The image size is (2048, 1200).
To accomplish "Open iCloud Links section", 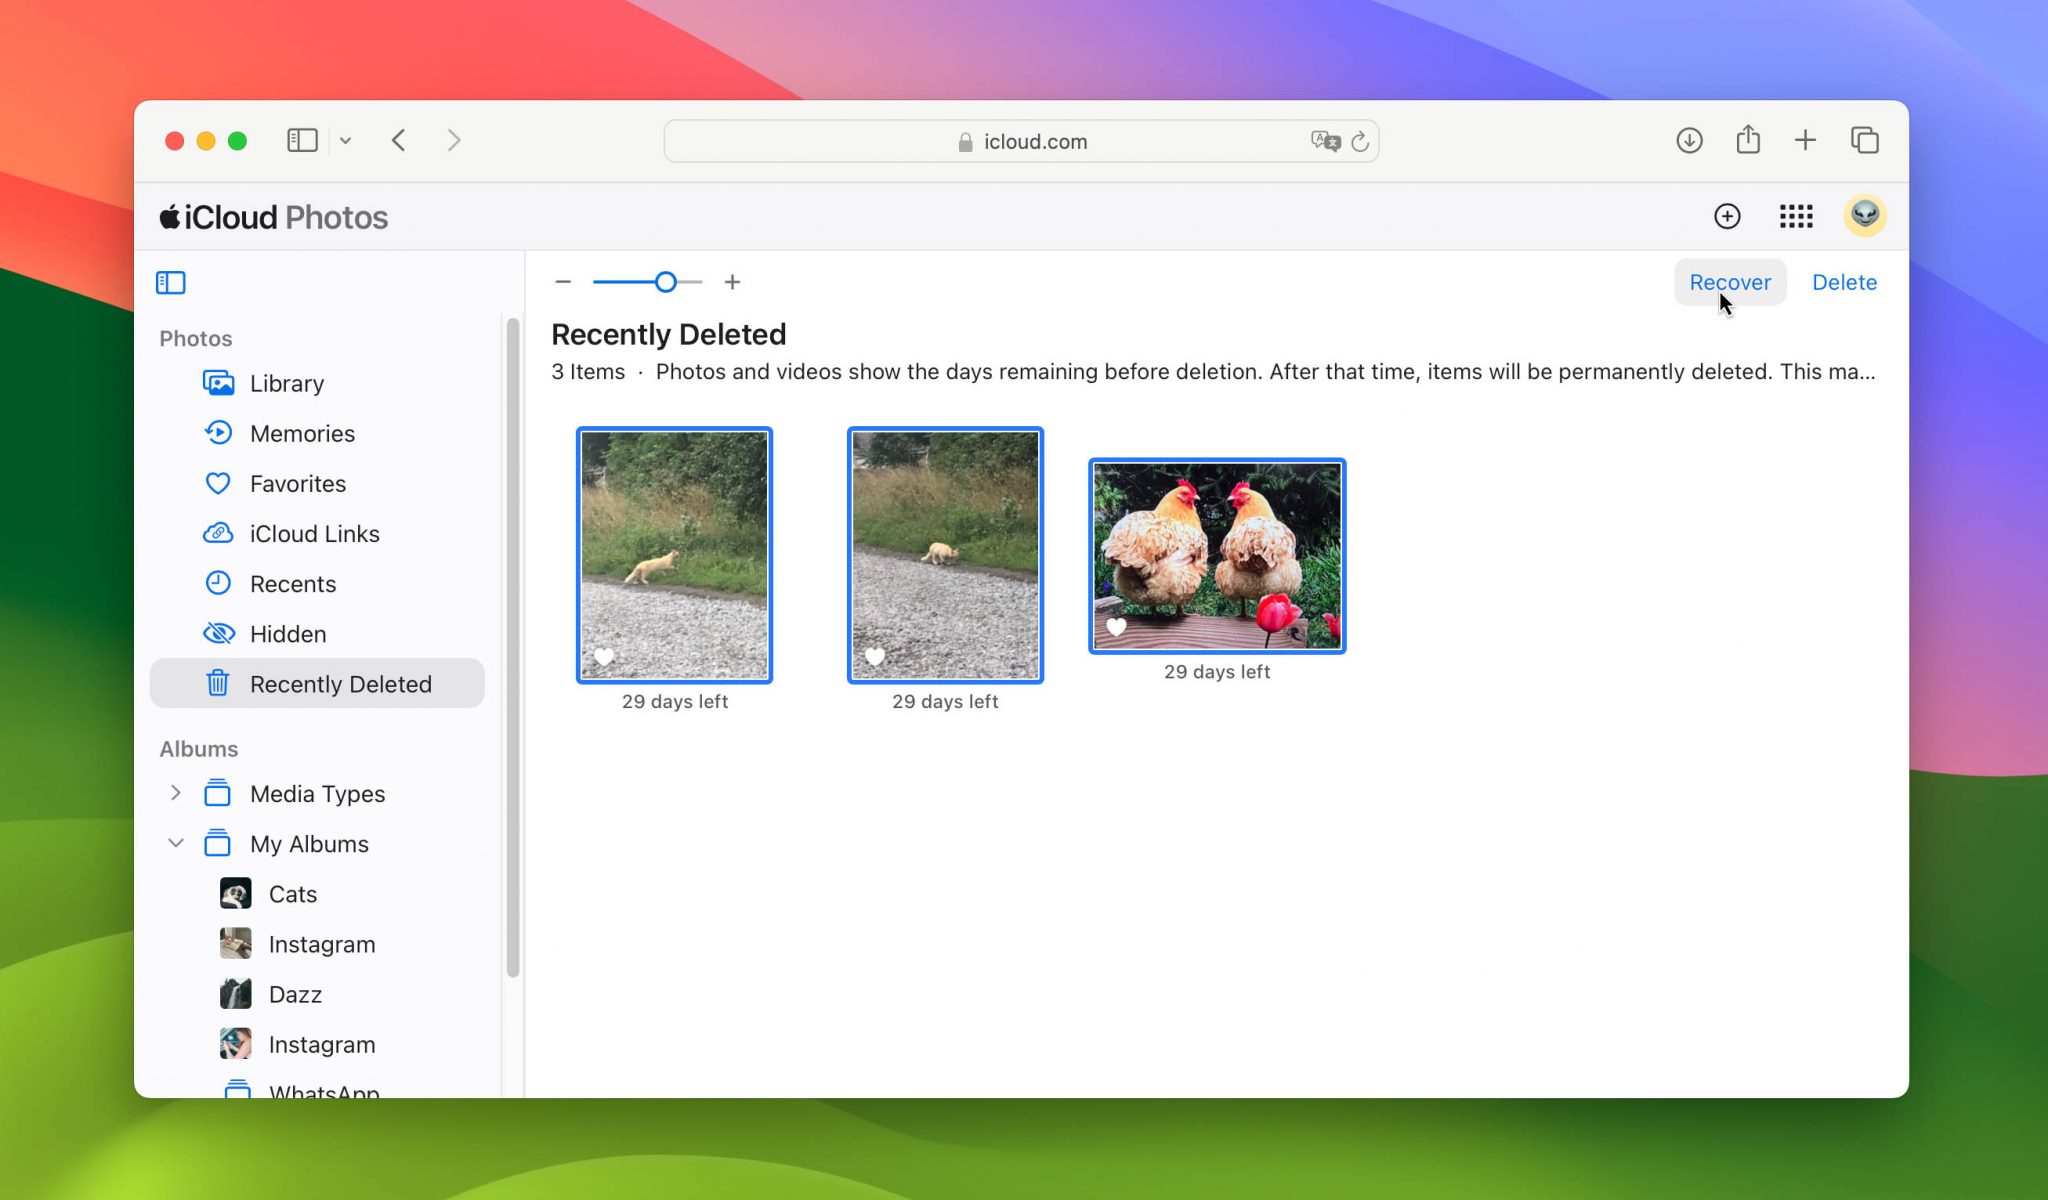I will [x=314, y=533].
